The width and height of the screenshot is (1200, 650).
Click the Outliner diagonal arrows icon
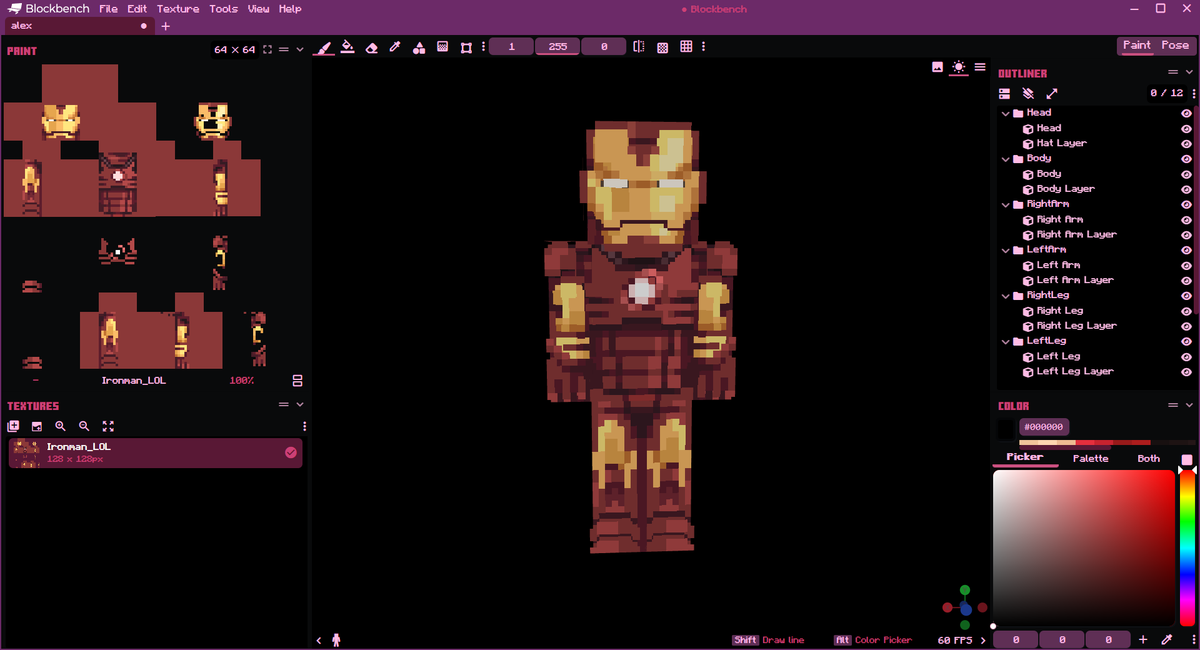[x=1052, y=93]
